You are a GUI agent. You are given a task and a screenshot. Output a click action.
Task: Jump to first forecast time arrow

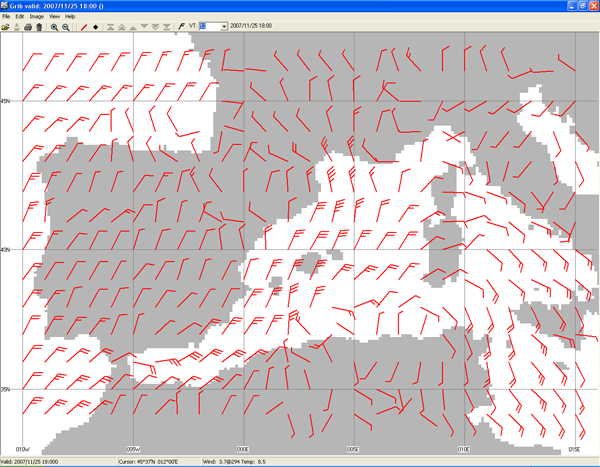point(108,27)
